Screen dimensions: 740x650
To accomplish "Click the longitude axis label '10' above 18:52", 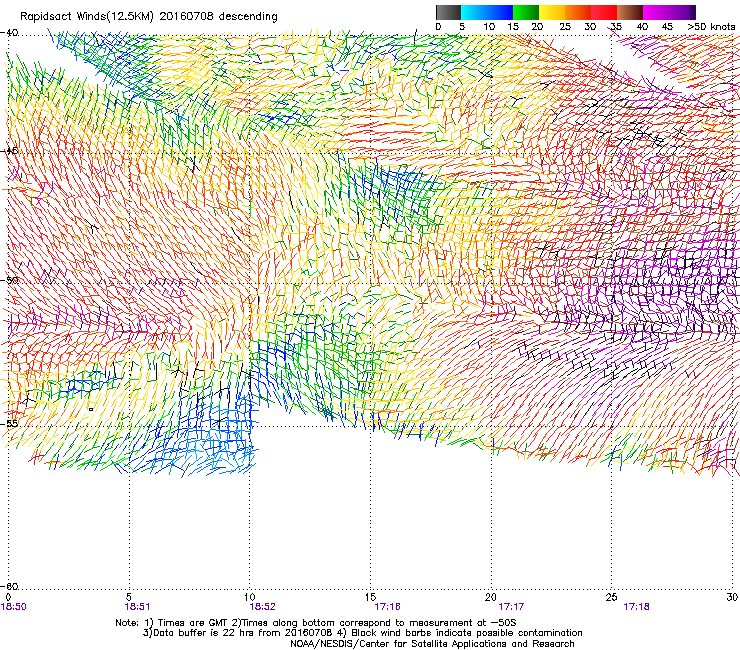I will pos(250,597).
